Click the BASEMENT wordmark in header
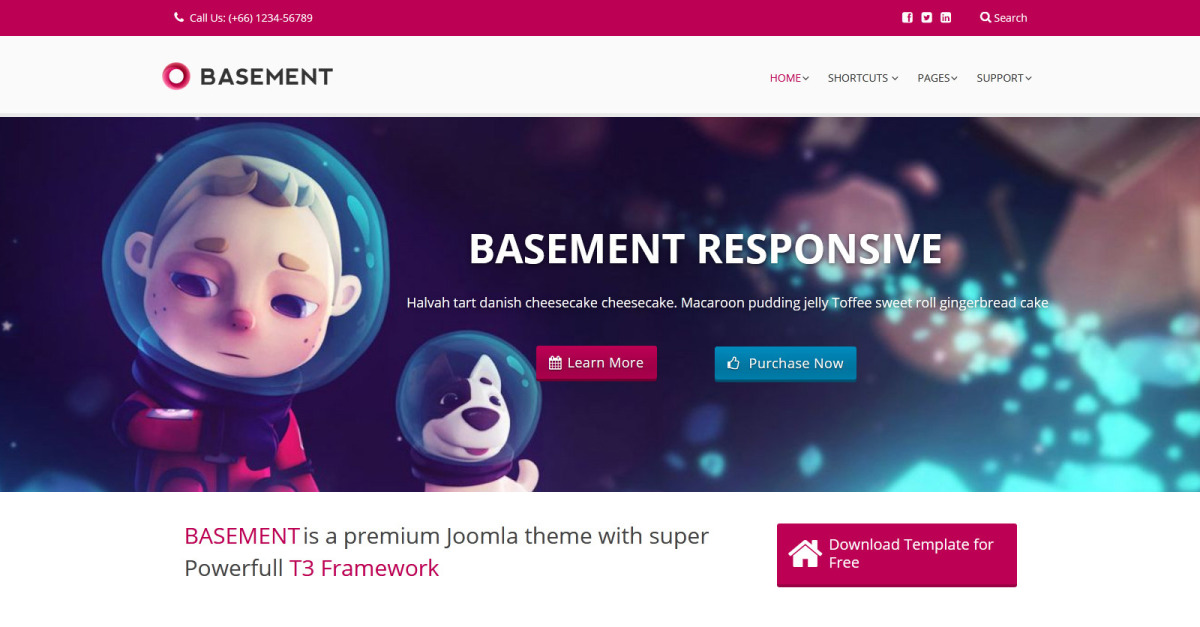Image resolution: width=1200 pixels, height=627 pixels. [x=266, y=76]
